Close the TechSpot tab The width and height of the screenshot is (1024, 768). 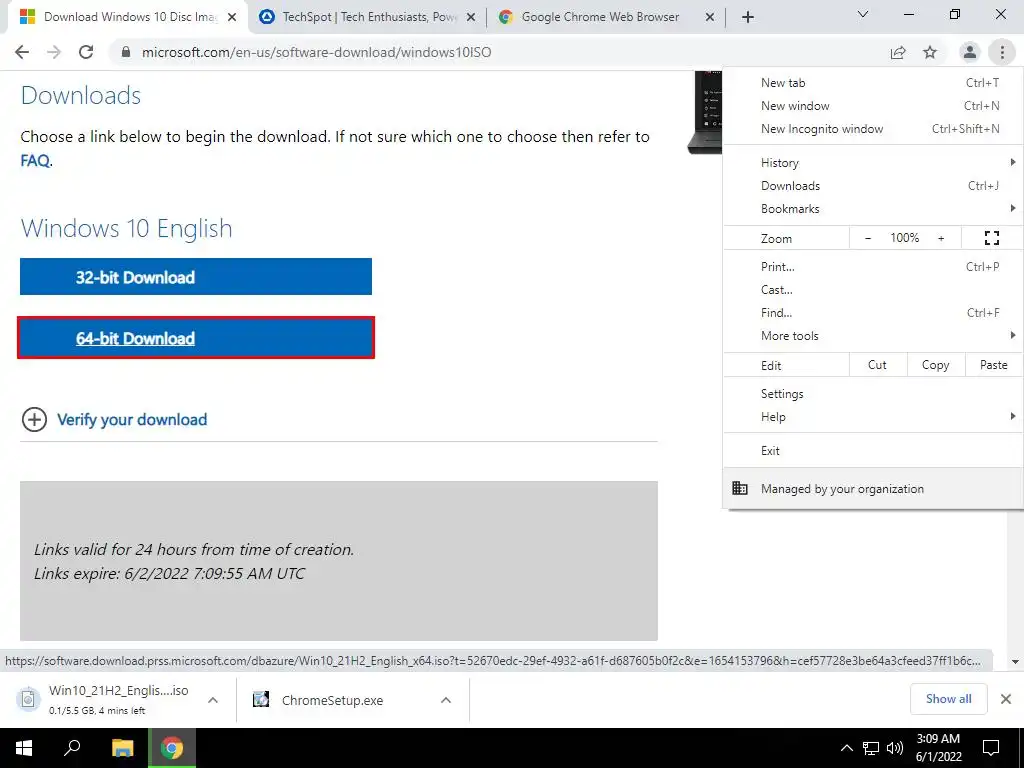click(x=471, y=17)
